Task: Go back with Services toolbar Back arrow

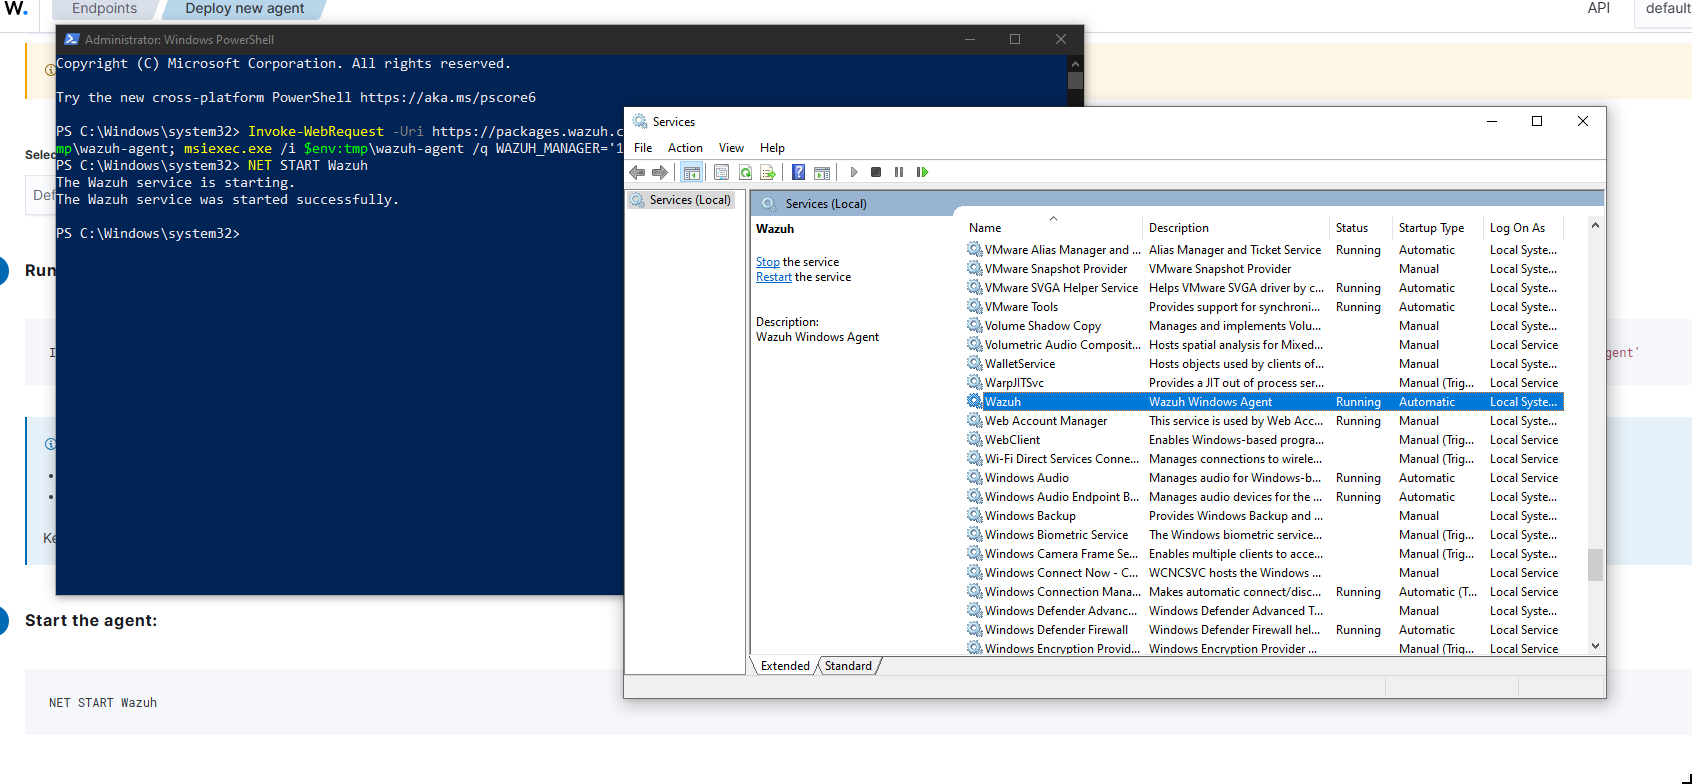Action: (637, 172)
